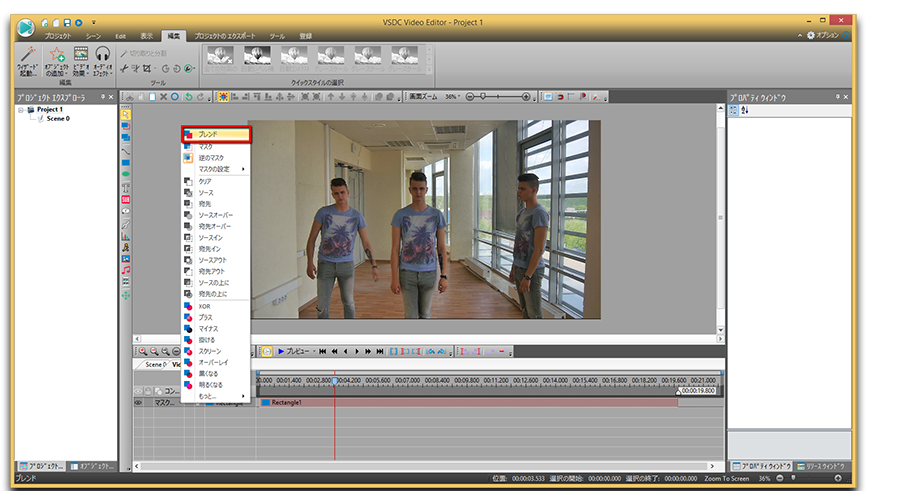Open the プロジェクト ribbon tab
This screenshot has height=491, width=900.
coord(59,36)
